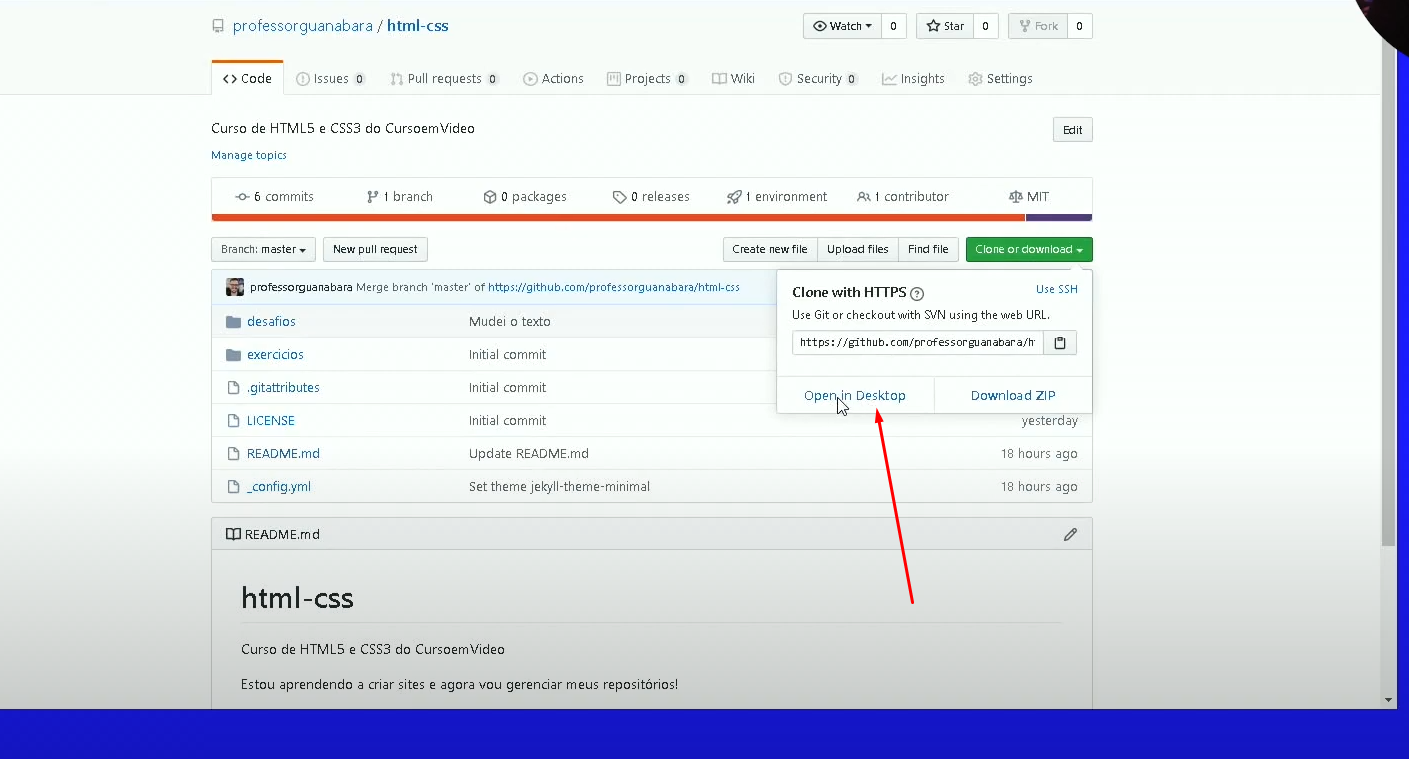Open the Branch: master dropdown
The width and height of the screenshot is (1409, 759).
coord(264,250)
